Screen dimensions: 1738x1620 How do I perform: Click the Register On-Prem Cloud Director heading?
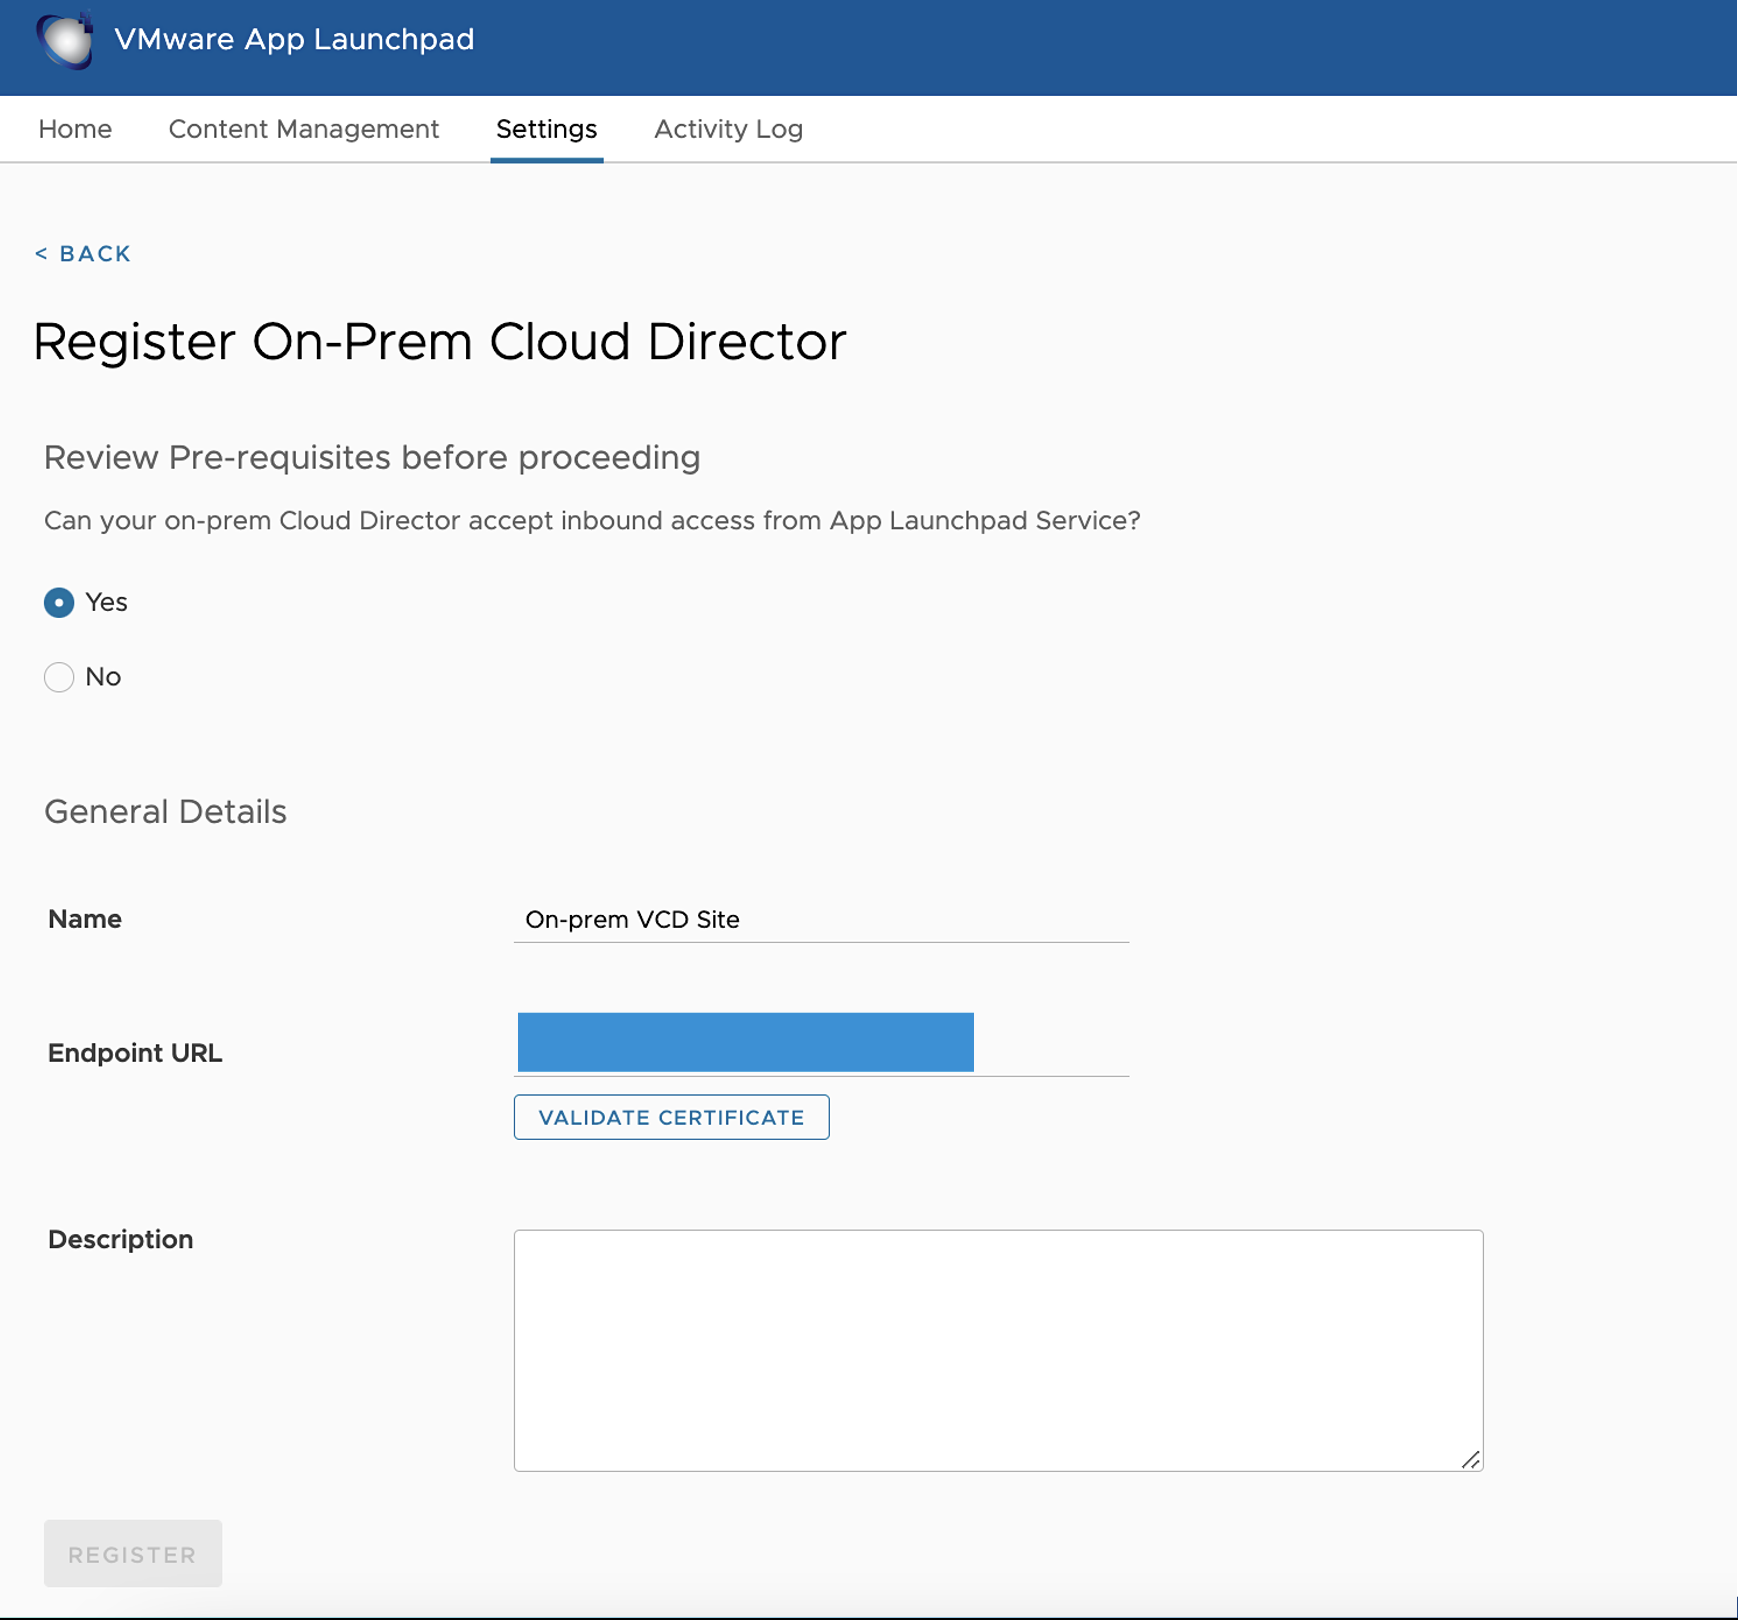point(440,342)
